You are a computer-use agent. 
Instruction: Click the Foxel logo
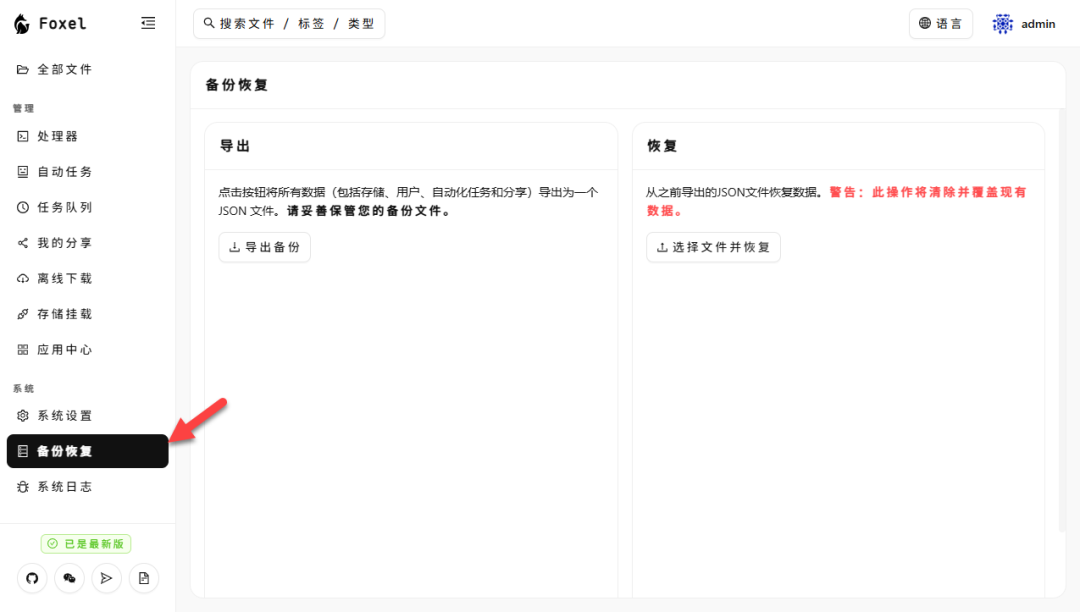click(x=50, y=22)
